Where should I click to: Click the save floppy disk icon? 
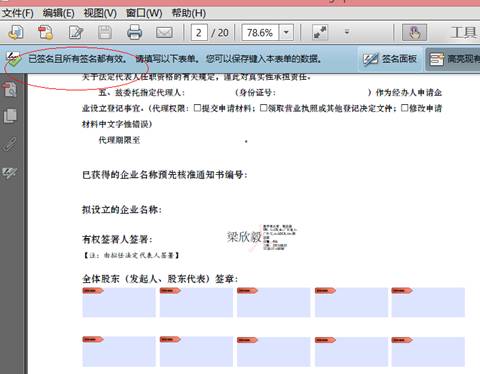pyautogui.click(x=105, y=32)
